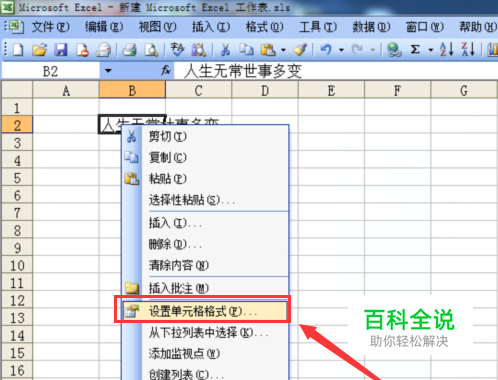The width and height of the screenshot is (498, 380).
Task: Click the Redo arrow icon
Action: pos(358,50)
